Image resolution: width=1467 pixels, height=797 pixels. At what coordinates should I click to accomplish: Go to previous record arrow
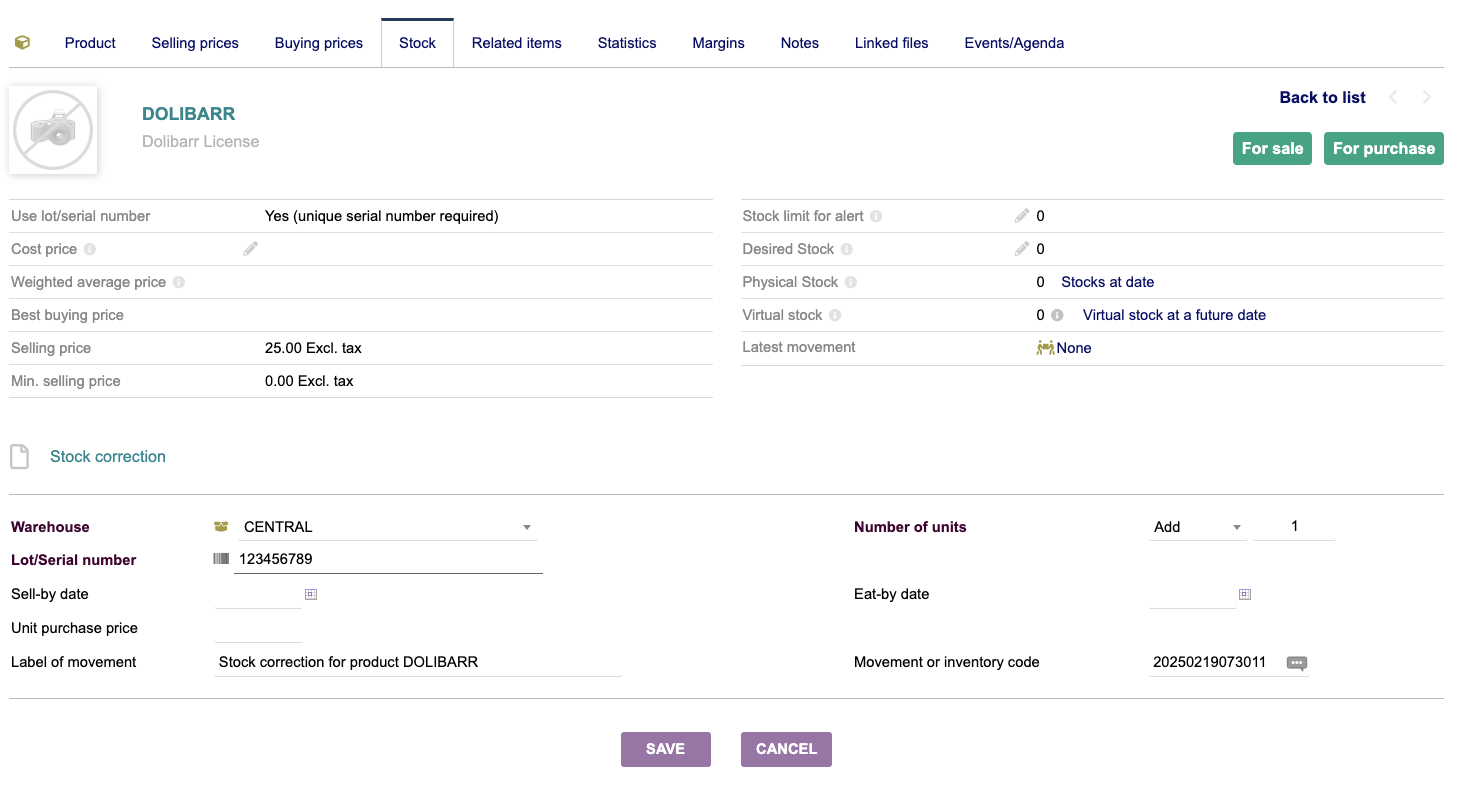[1392, 97]
